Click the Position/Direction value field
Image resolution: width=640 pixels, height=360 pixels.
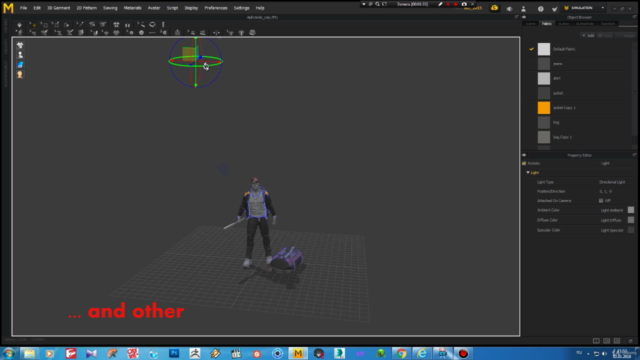(x=605, y=191)
